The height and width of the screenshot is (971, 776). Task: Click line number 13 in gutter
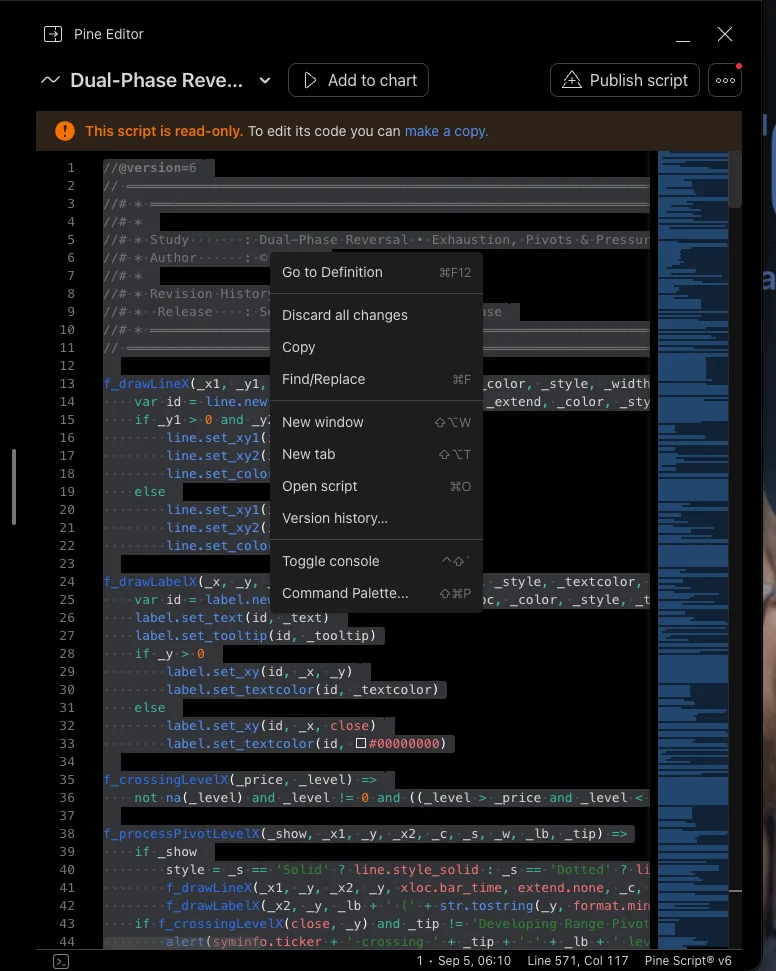tap(67, 384)
